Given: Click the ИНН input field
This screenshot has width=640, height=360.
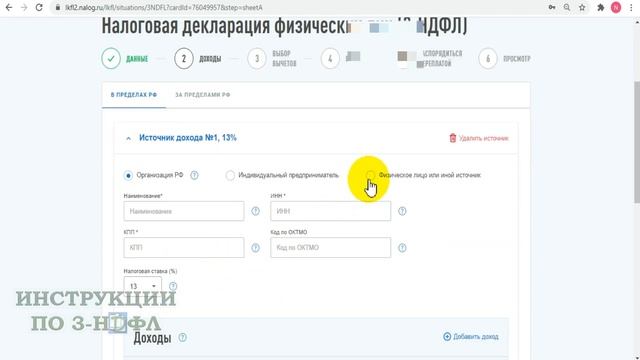Looking at the screenshot, I should coord(331,211).
